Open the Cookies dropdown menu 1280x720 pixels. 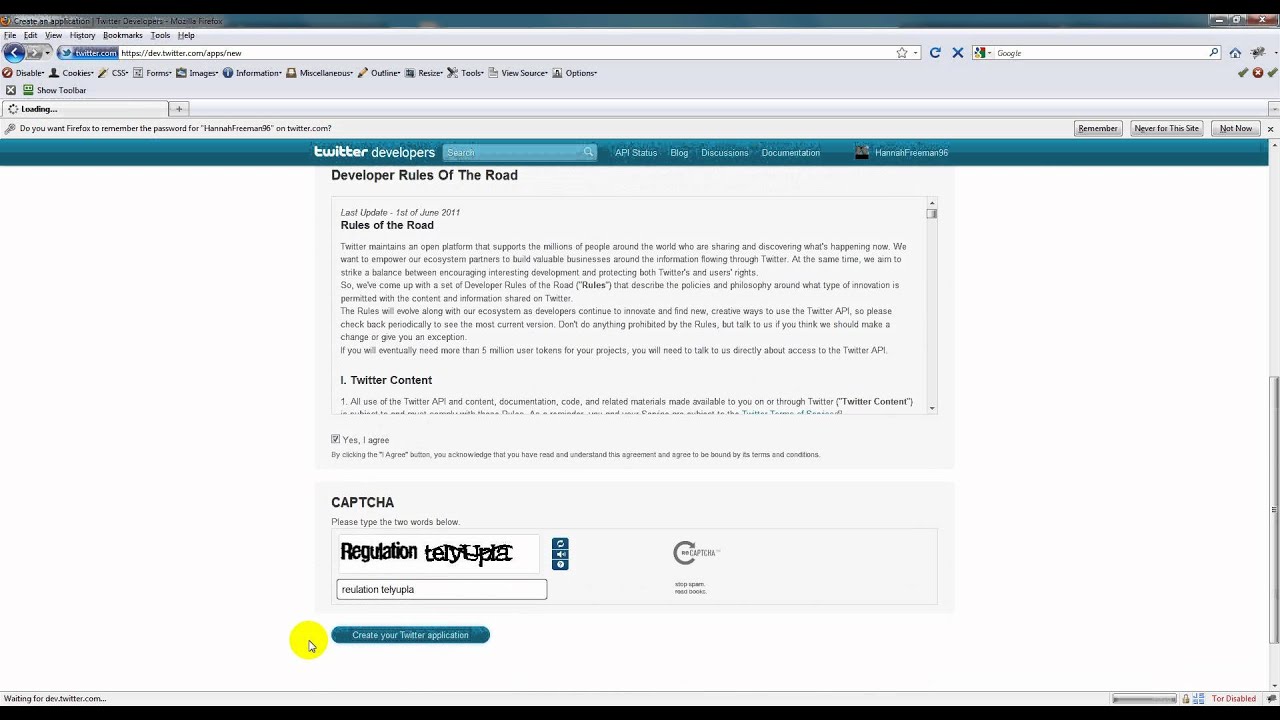[71, 73]
